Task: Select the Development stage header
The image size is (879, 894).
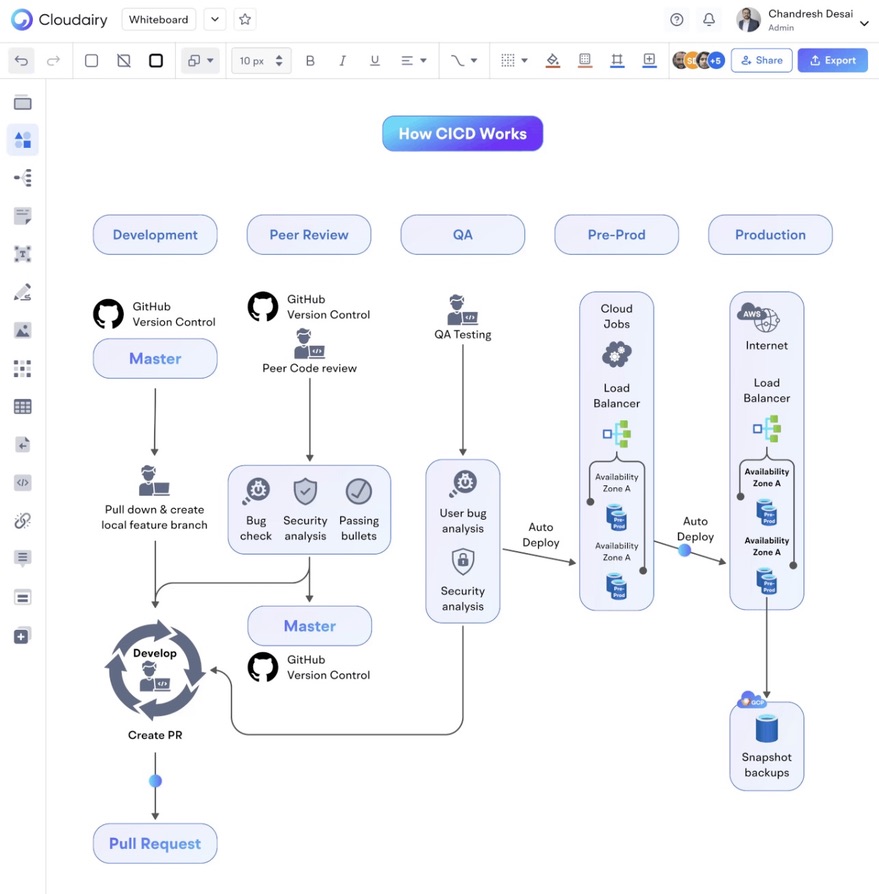Action: click(155, 234)
